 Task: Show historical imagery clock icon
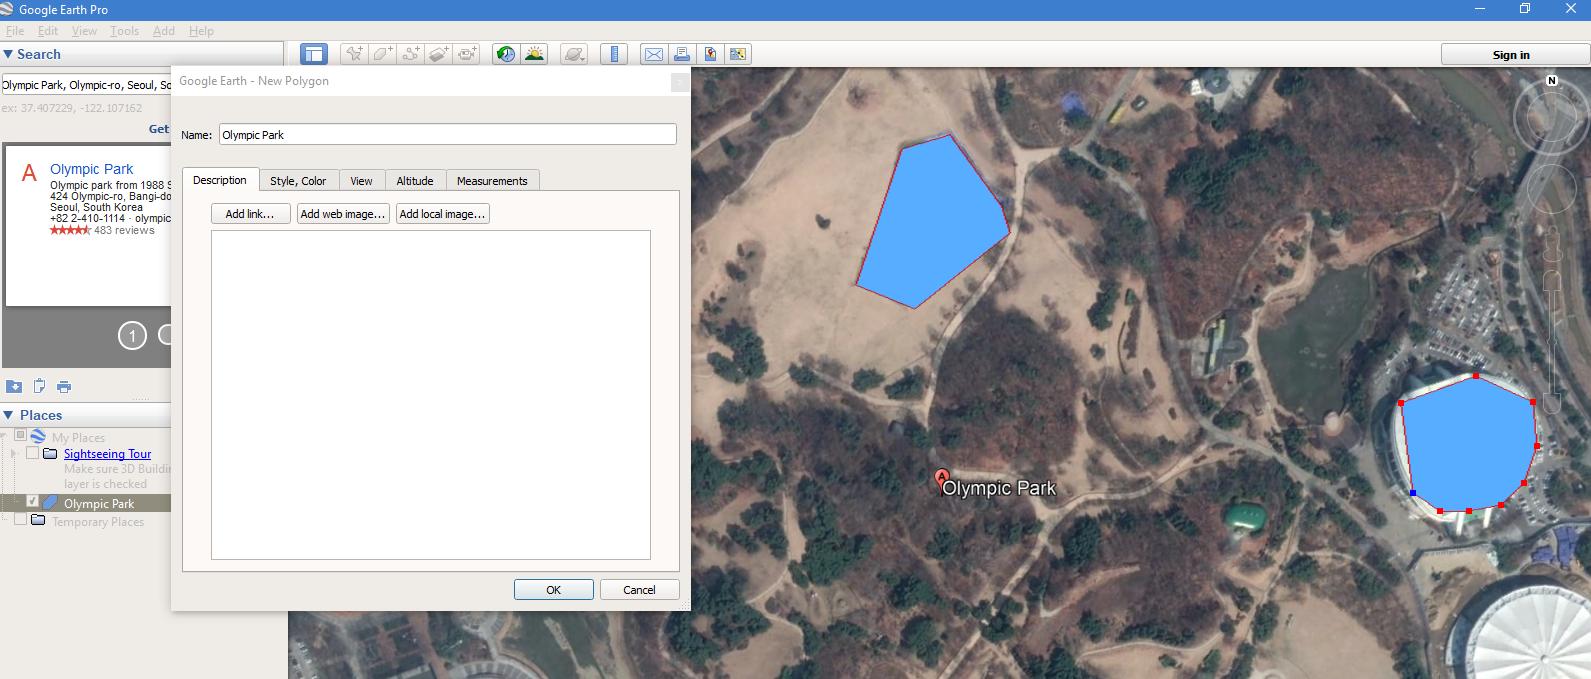(506, 54)
